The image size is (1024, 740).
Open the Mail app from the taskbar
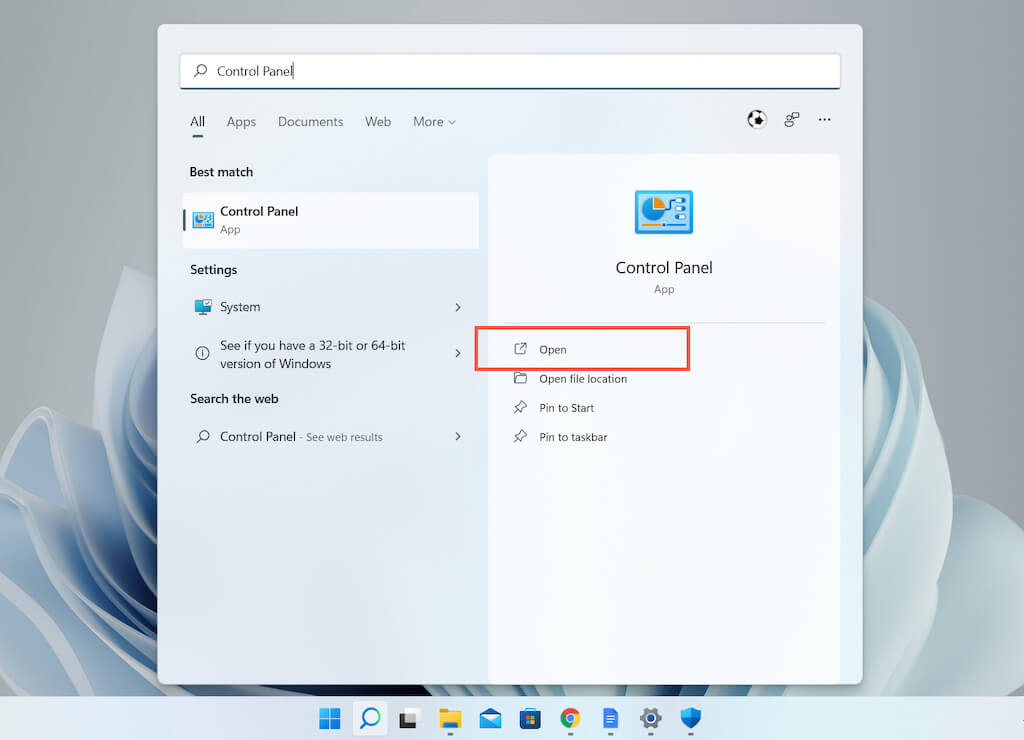(x=490, y=718)
